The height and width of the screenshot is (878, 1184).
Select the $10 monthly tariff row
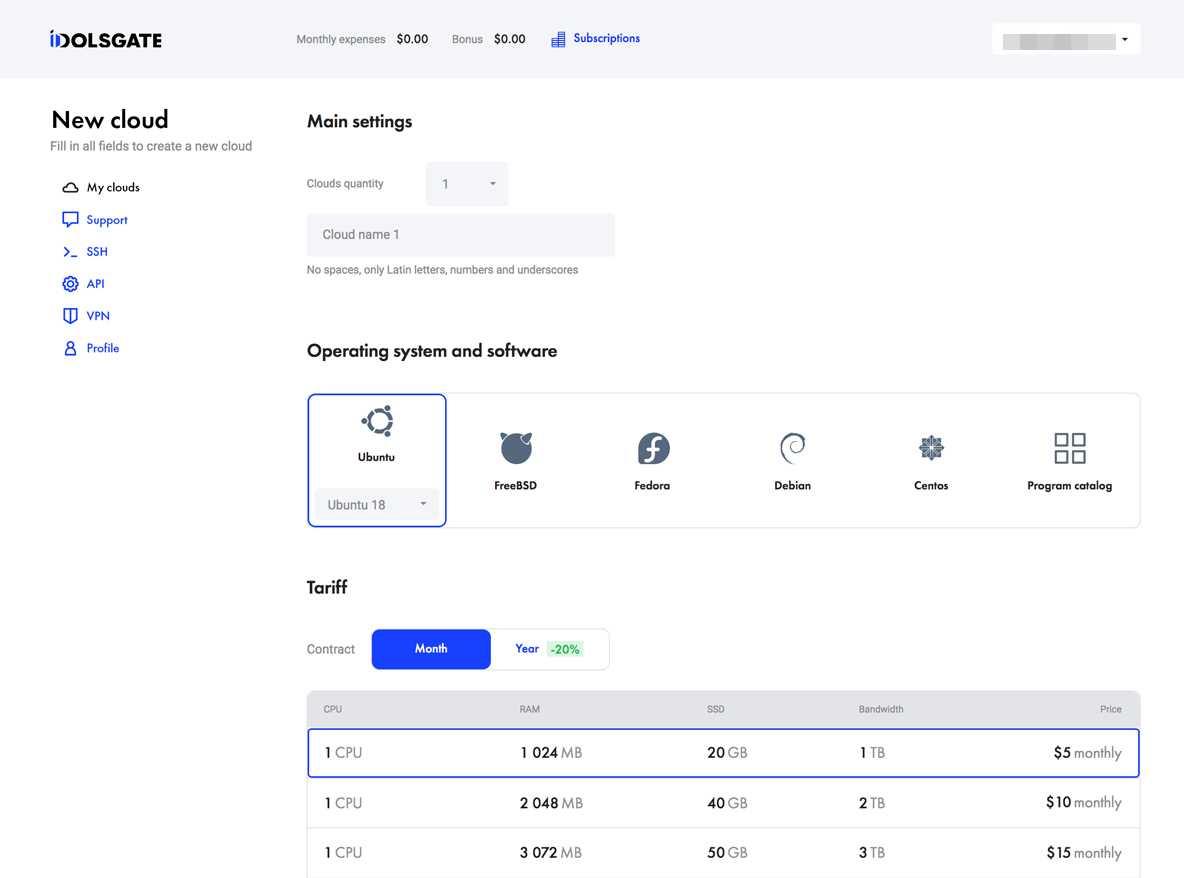[x=723, y=803]
